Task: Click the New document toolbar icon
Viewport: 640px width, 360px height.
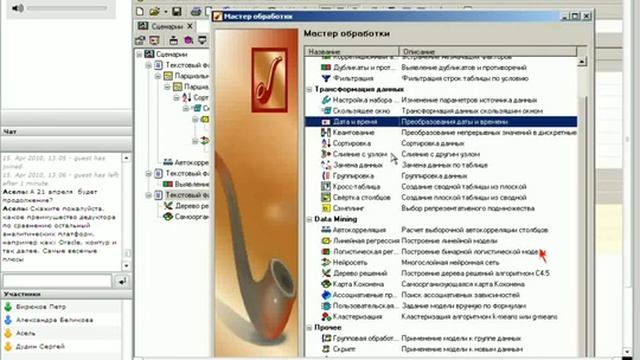Action: 140,11
